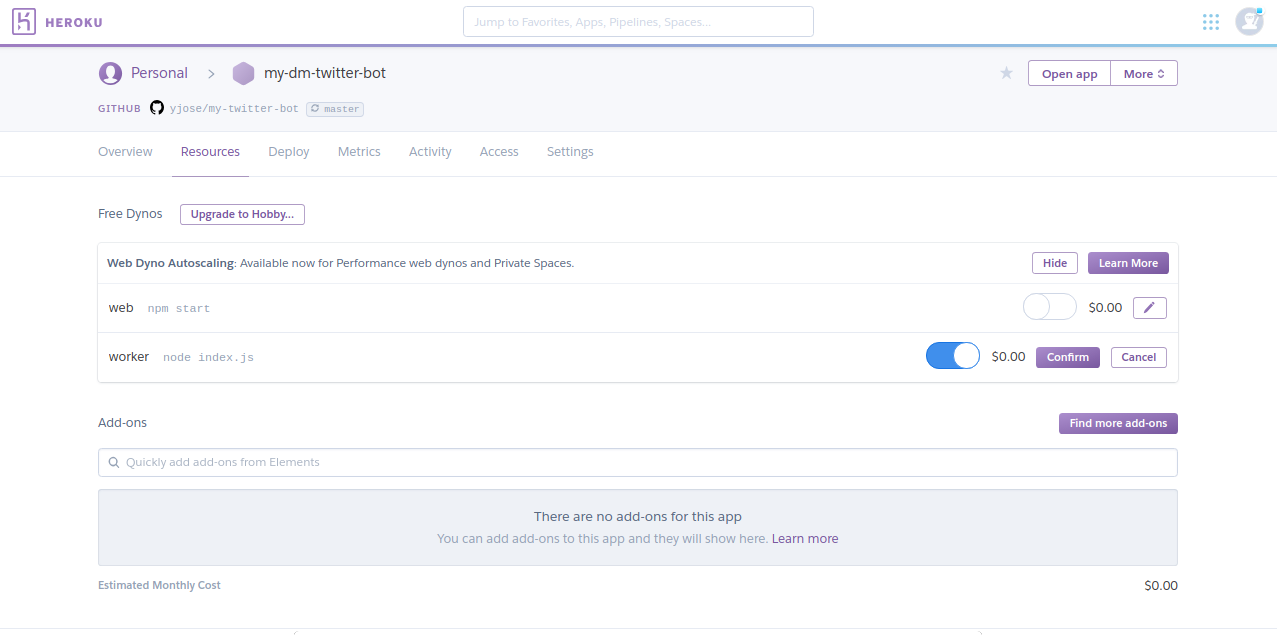1277x635 pixels.
Task: Switch to the Overview tab
Action: click(x=125, y=152)
